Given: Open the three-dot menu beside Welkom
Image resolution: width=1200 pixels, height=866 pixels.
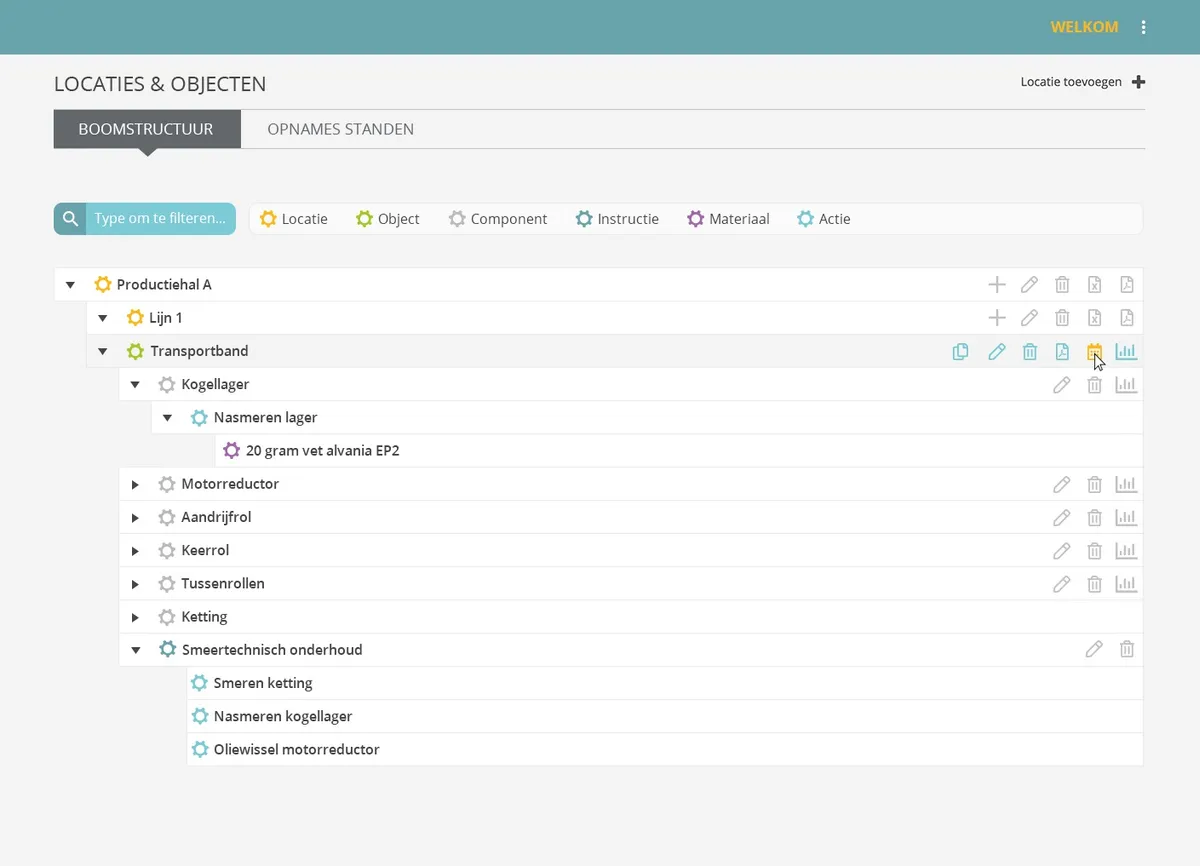Looking at the screenshot, I should coord(1144,28).
